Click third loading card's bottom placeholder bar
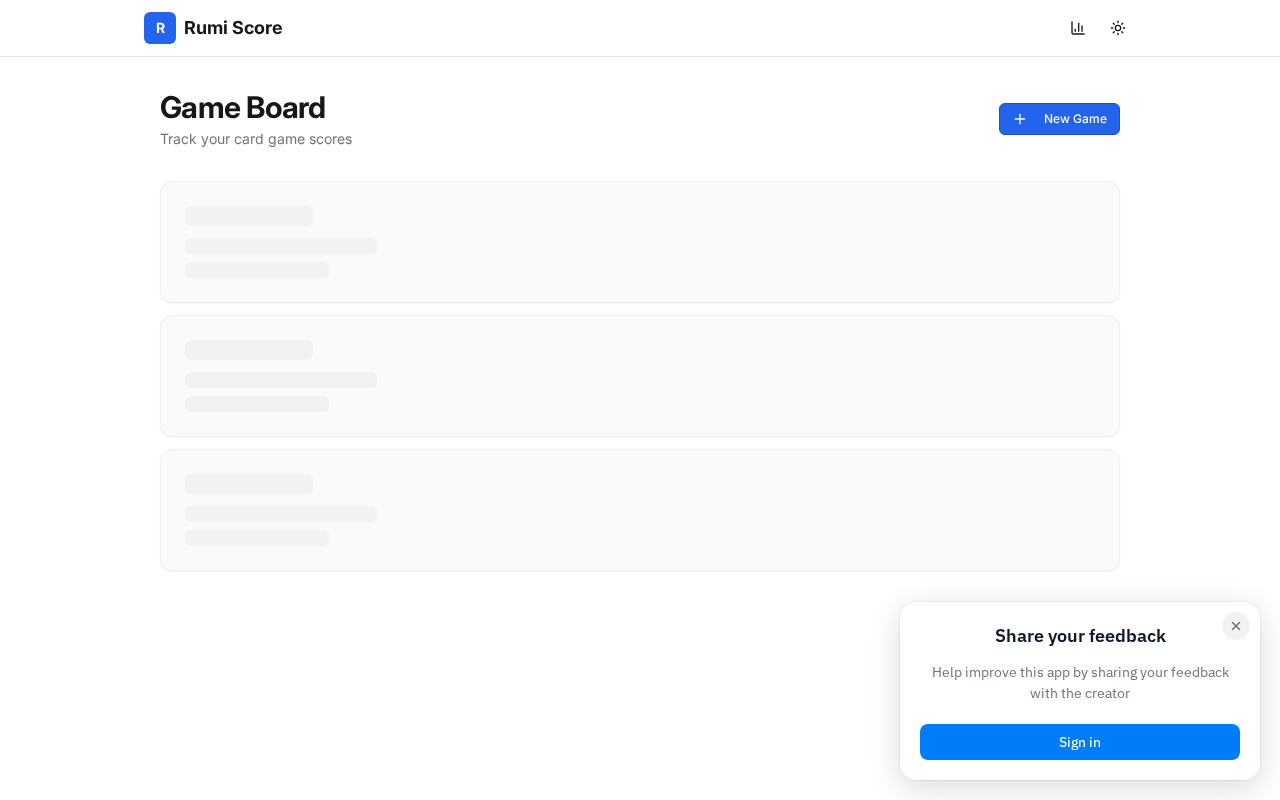 [x=257, y=538]
